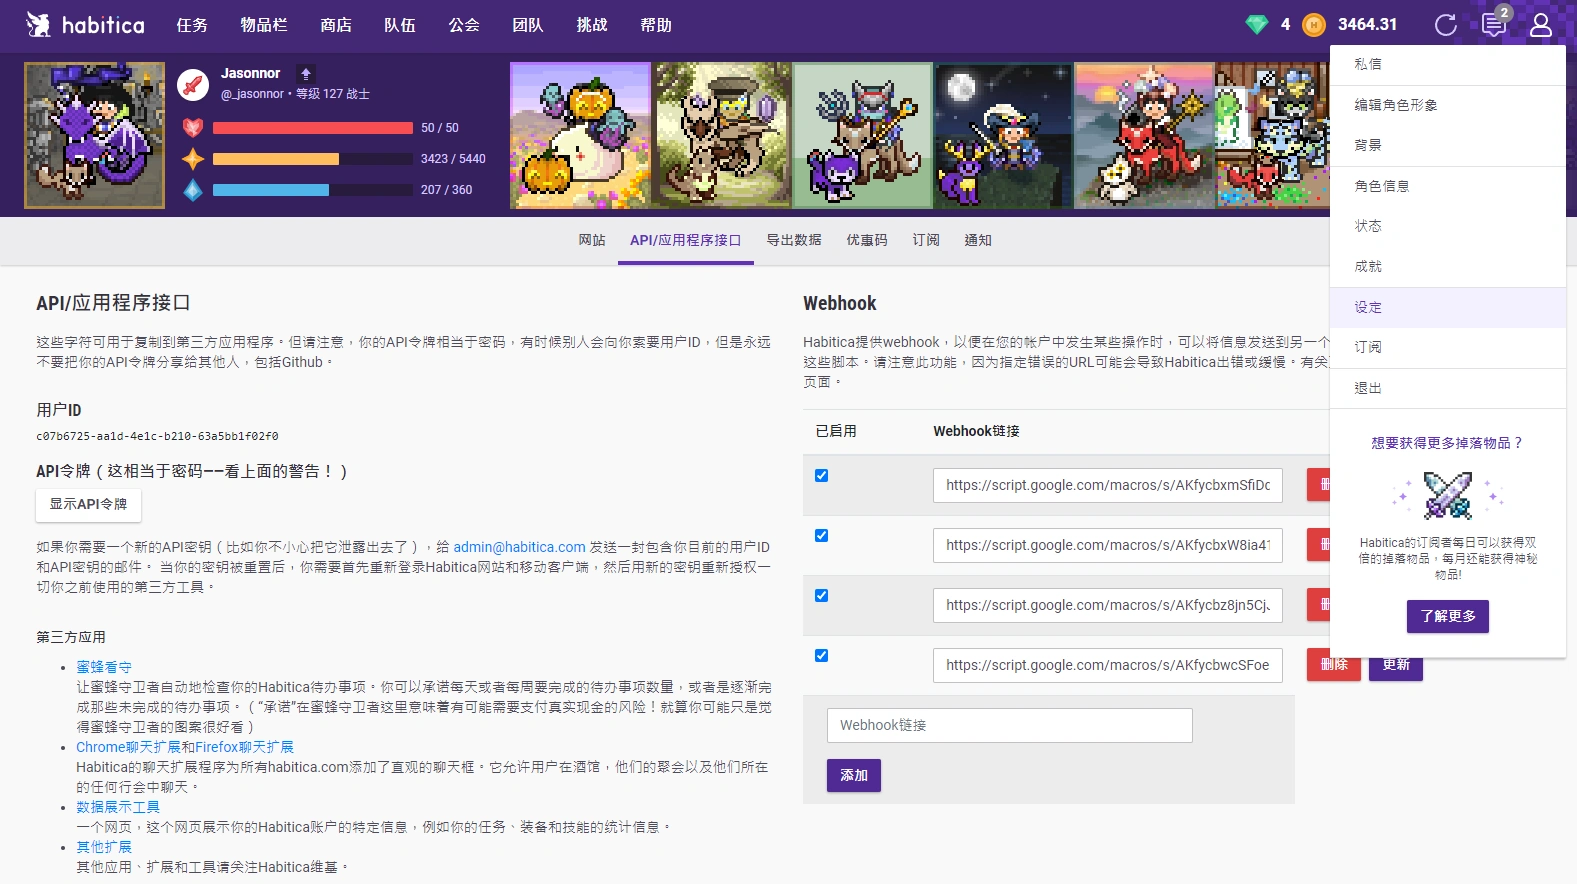Toggle the user profile menu icon
1577x884 pixels.
(x=1541, y=25)
